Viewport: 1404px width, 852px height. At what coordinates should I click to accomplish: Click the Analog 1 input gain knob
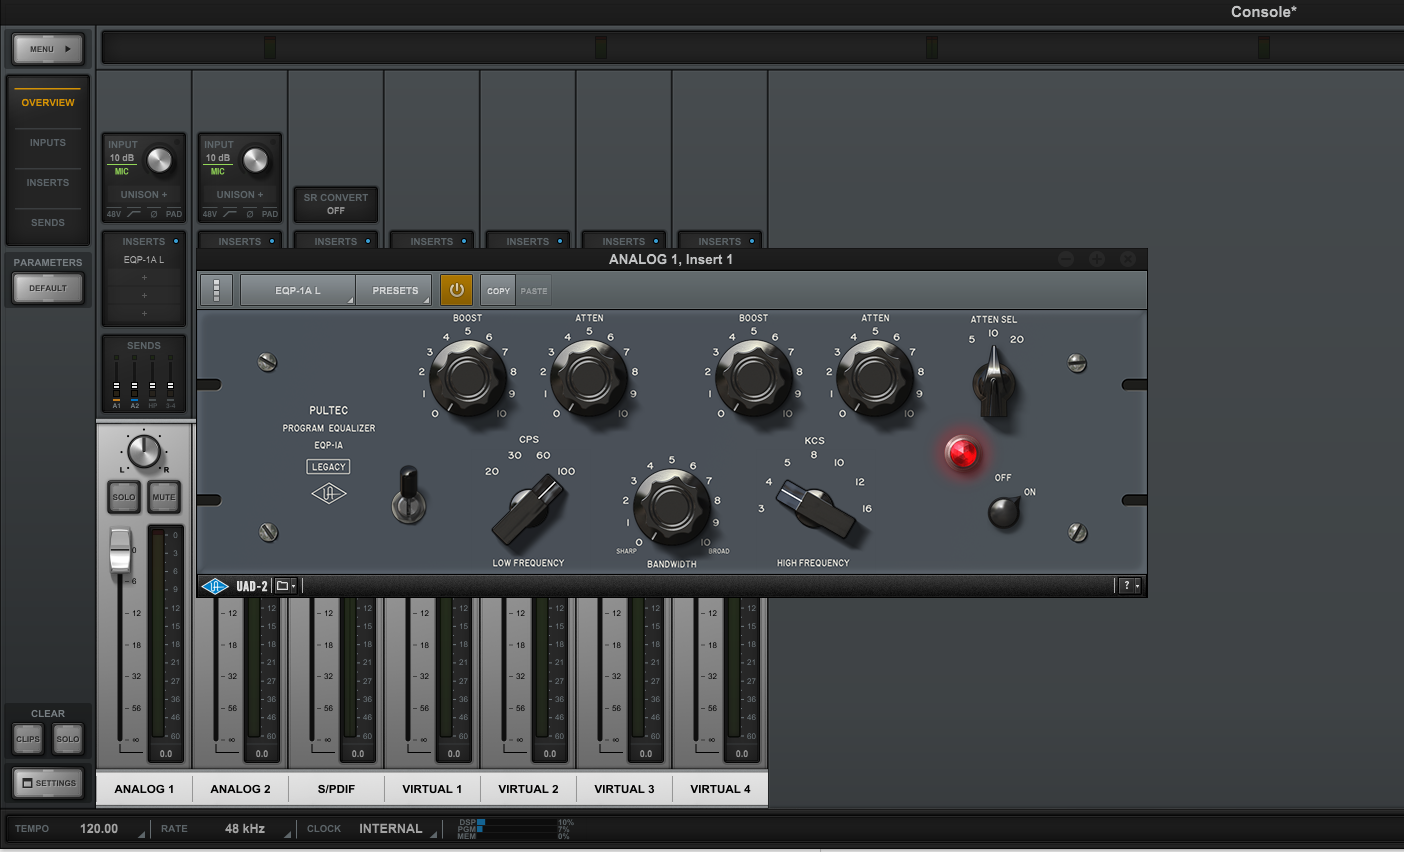tap(159, 160)
